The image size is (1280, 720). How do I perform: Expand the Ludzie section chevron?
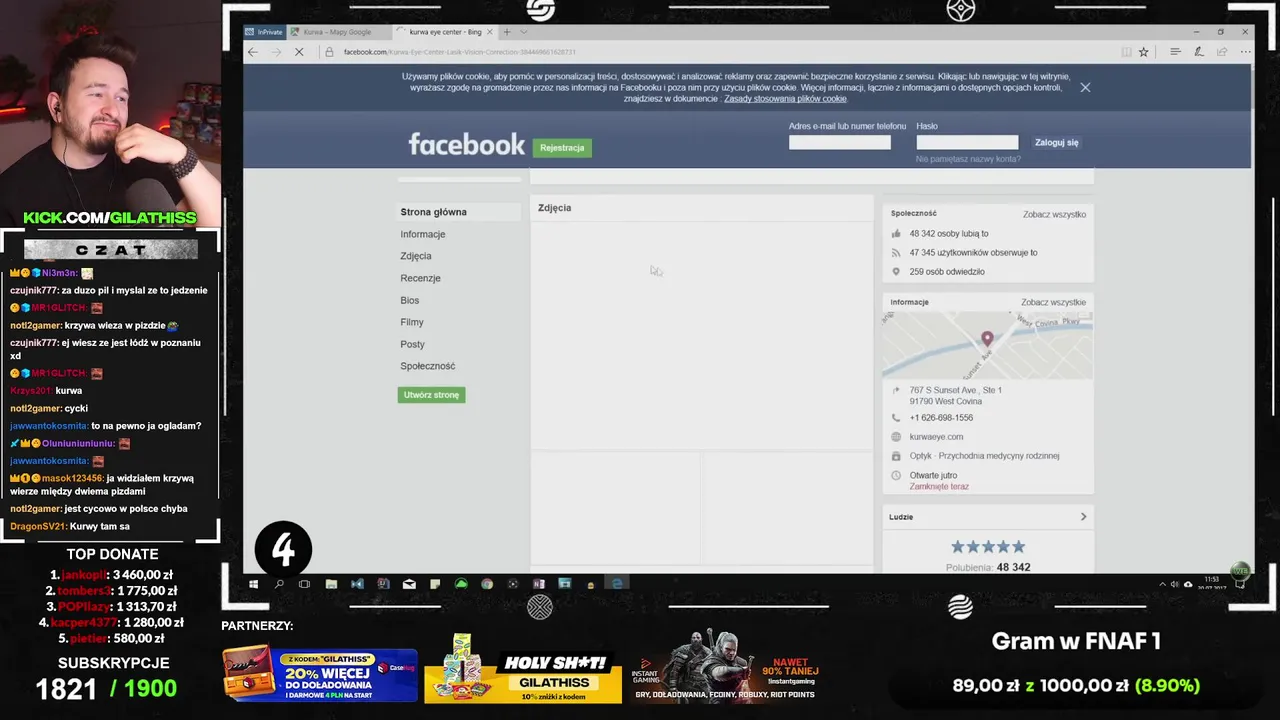click(x=1083, y=517)
